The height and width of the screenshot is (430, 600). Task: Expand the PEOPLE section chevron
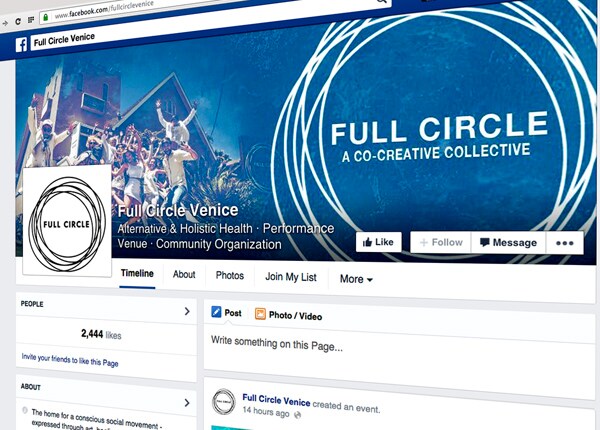tap(187, 311)
